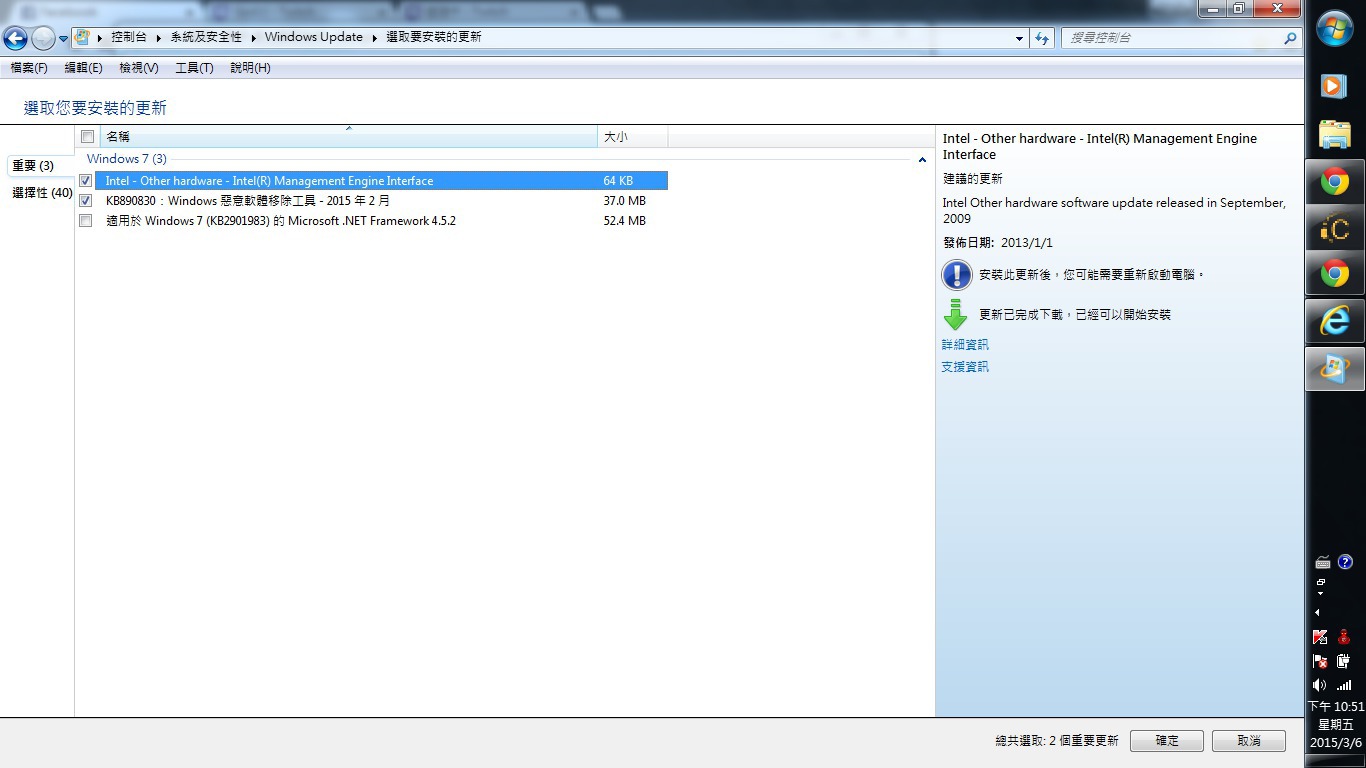This screenshot has width=1366, height=768.
Task: Expand the breadcrumb arrow after 系統及安全性
Action: 254,37
